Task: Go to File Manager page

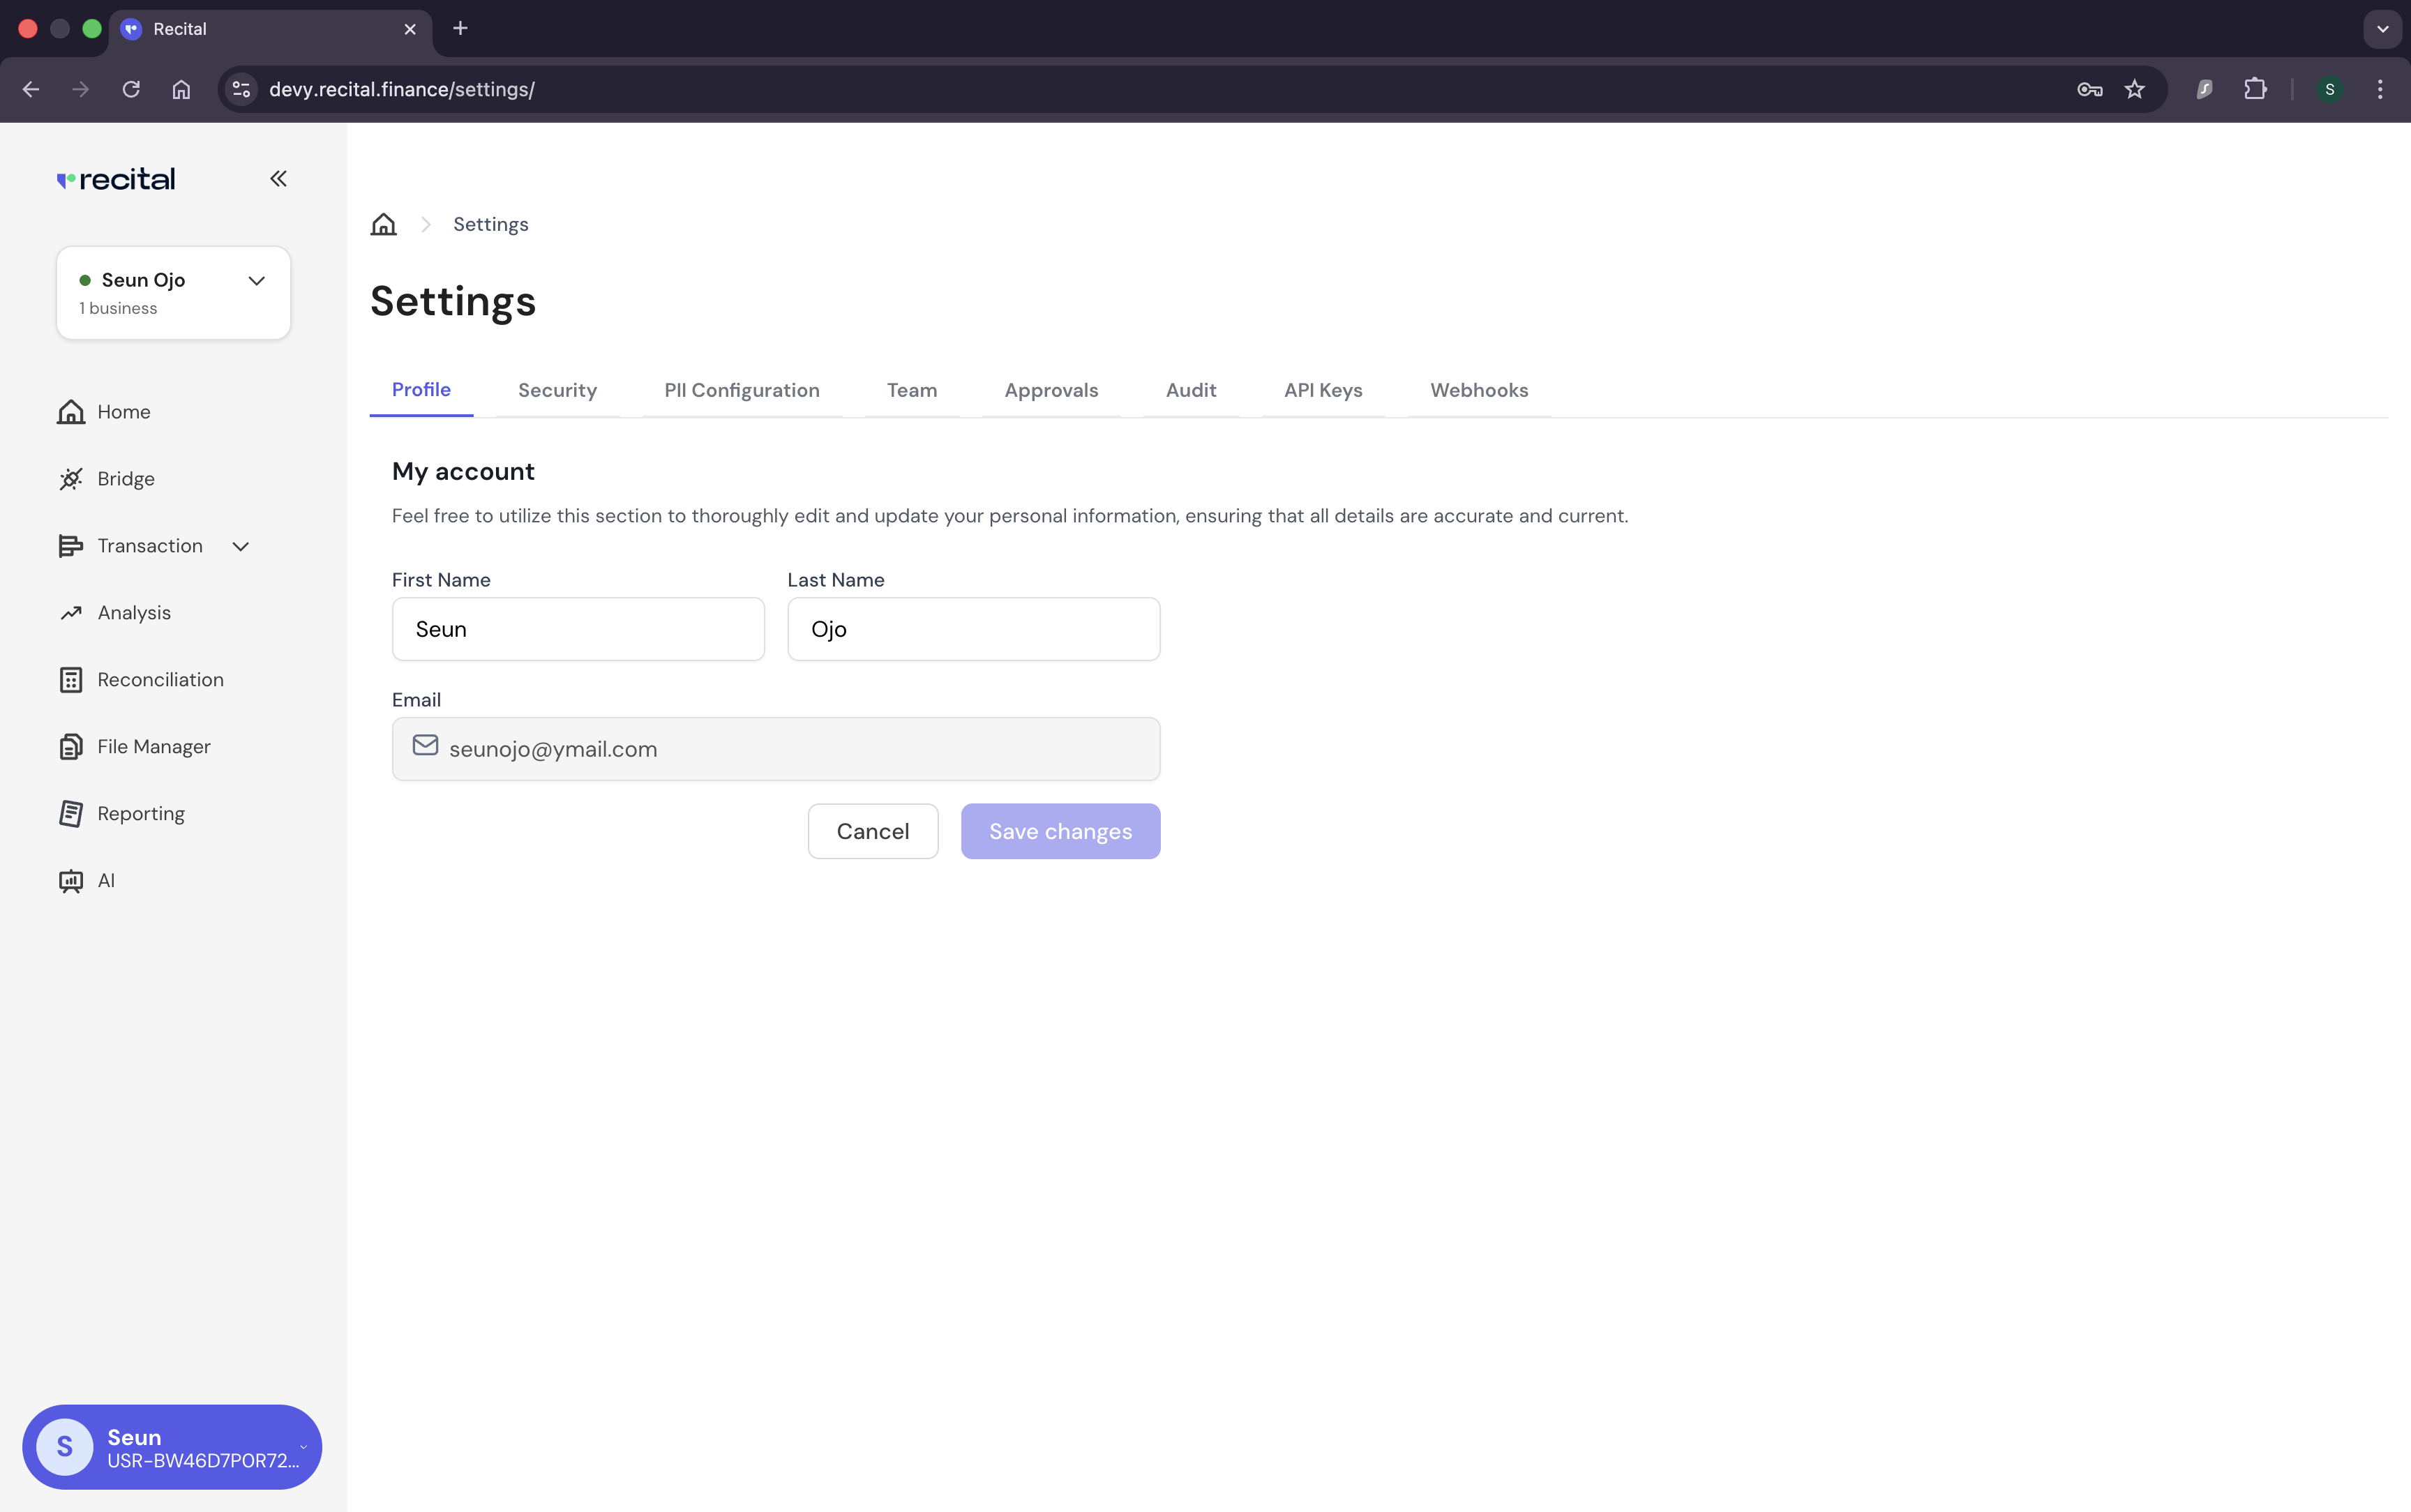Action: [153, 747]
